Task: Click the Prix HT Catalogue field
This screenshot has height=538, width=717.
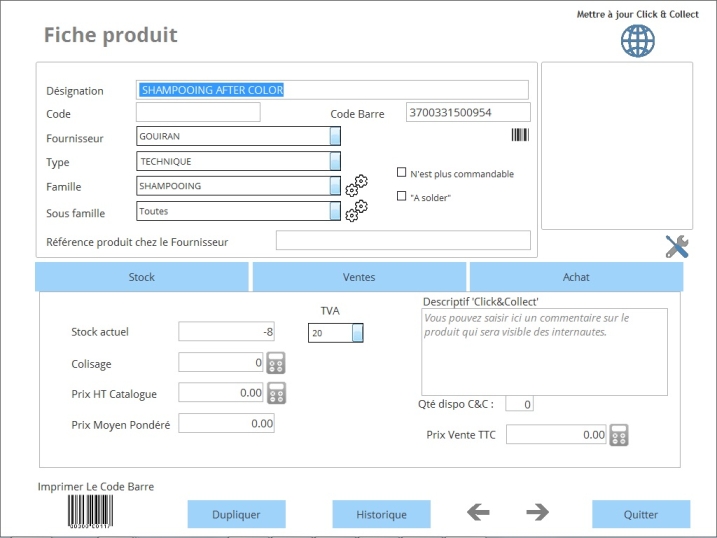Action: click(221, 392)
